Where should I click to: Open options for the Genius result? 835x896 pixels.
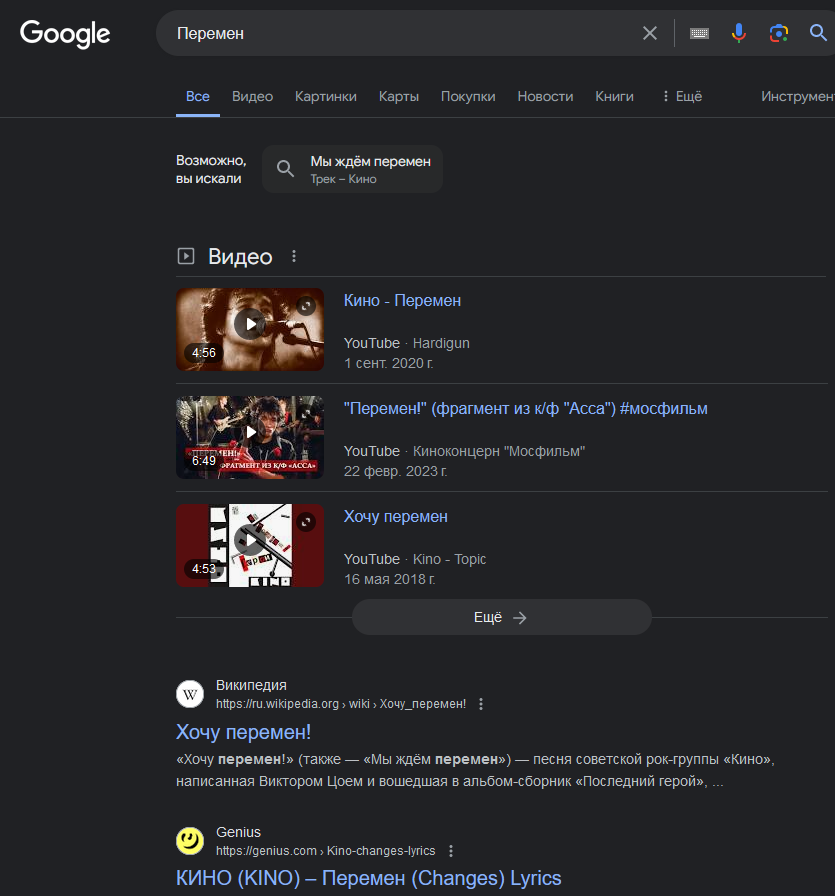click(x=451, y=851)
